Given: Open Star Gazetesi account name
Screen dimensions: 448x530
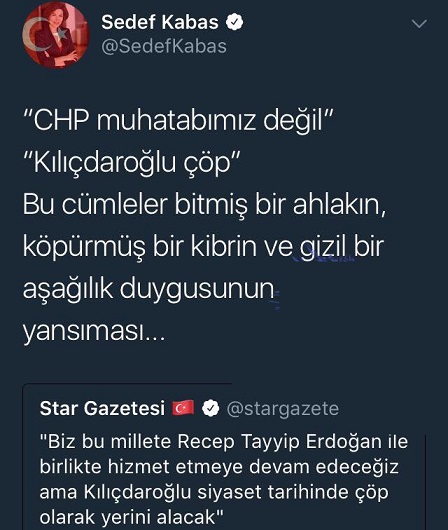Looking at the screenshot, I should coord(102,408).
